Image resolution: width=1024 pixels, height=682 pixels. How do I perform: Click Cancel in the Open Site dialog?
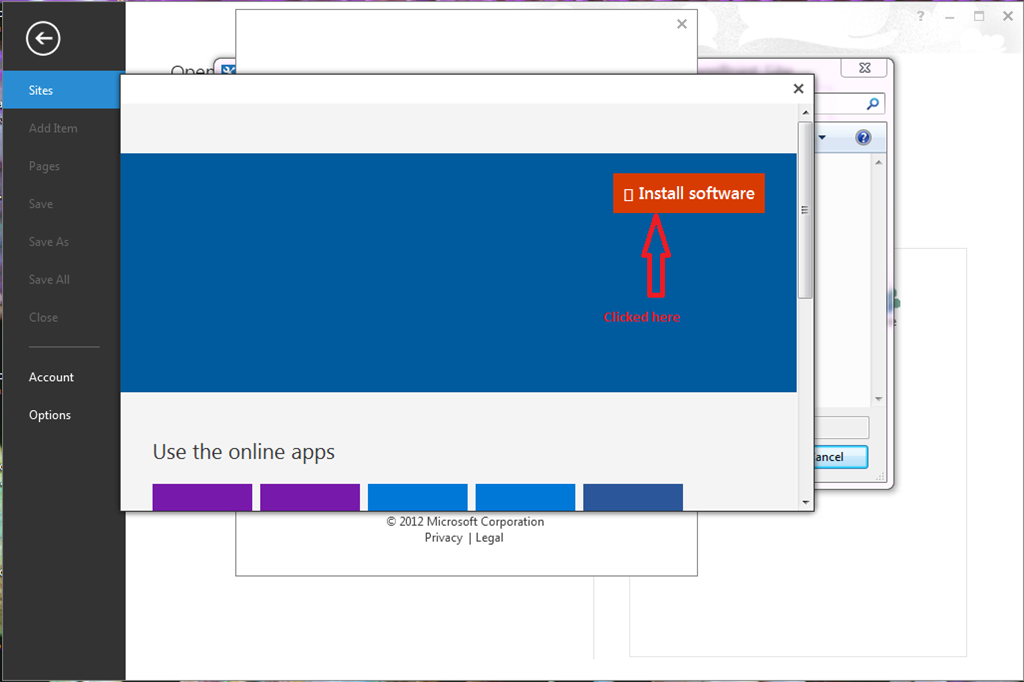pos(841,457)
